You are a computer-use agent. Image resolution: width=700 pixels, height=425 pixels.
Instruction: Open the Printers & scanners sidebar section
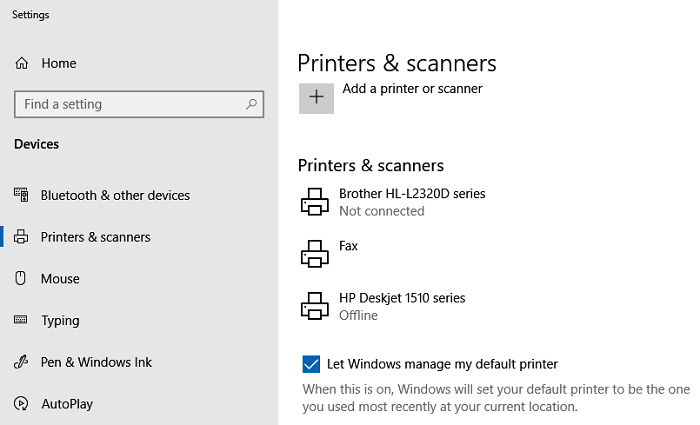[x=95, y=237]
